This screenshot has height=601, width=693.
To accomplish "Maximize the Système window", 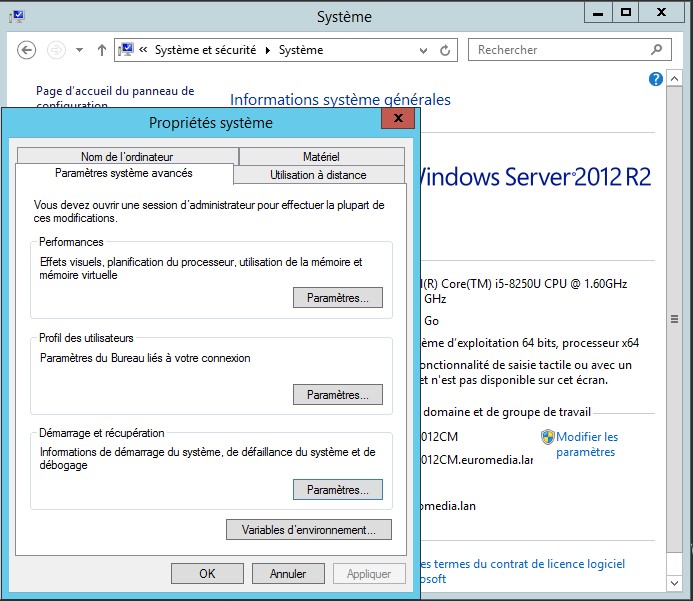I will coord(626,12).
